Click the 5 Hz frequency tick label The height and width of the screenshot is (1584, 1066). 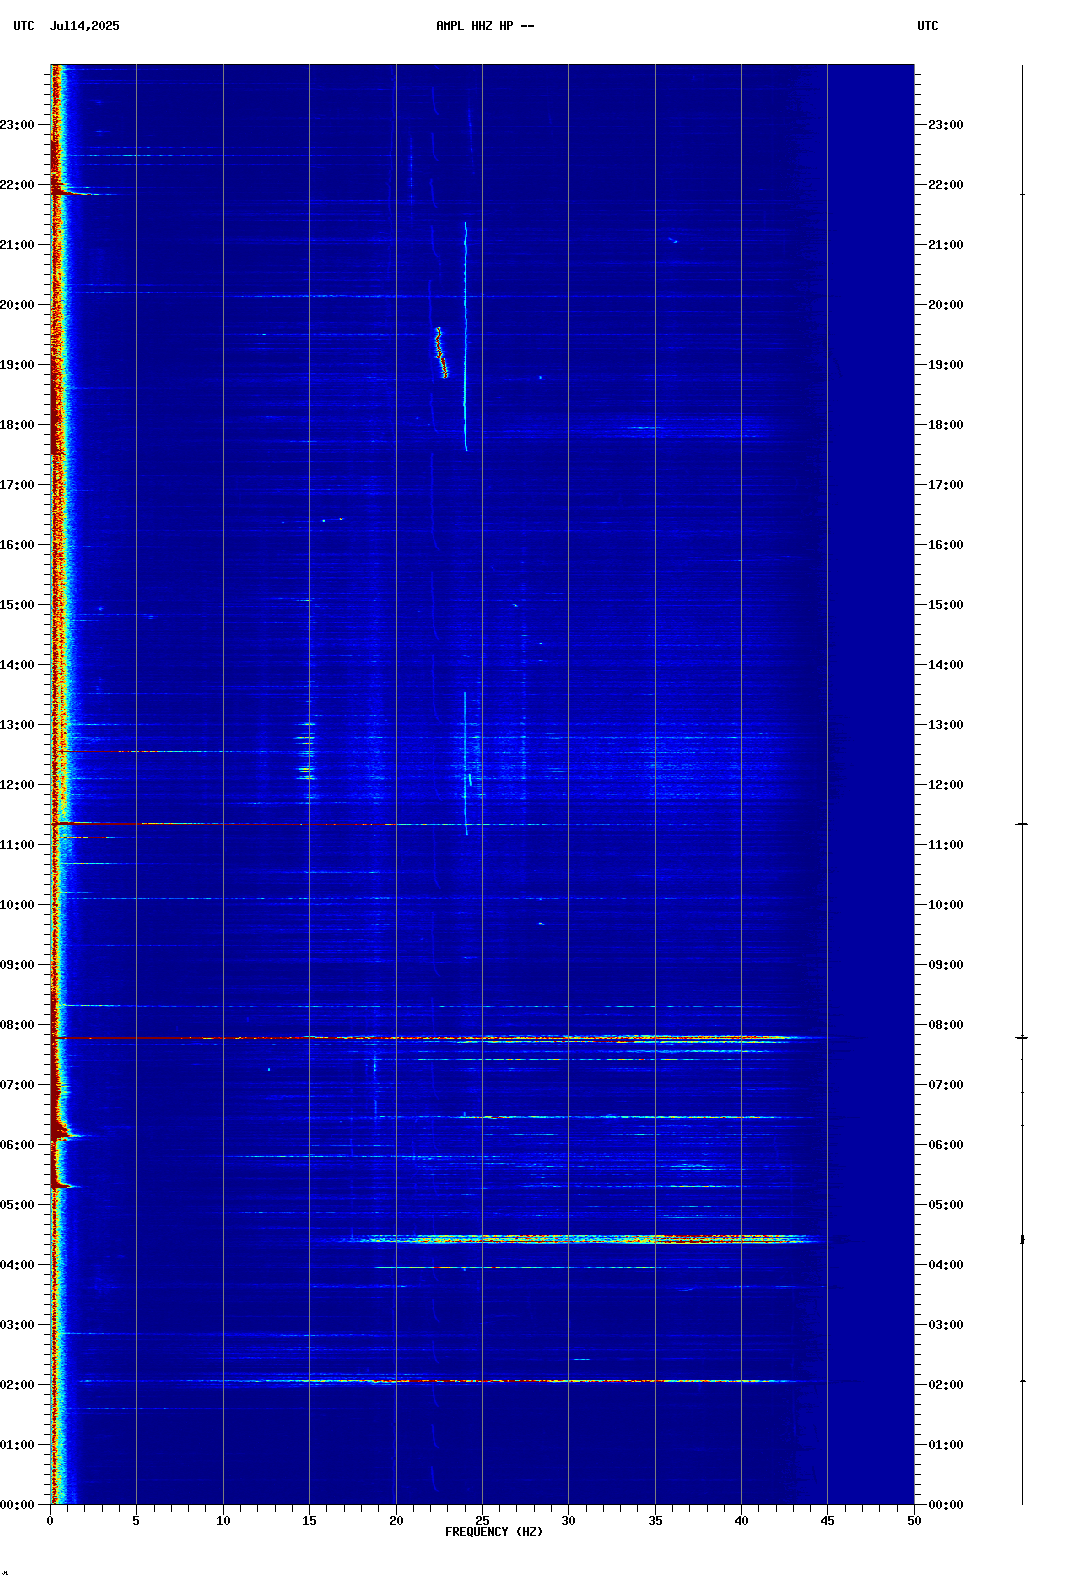click(x=136, y=1521)
